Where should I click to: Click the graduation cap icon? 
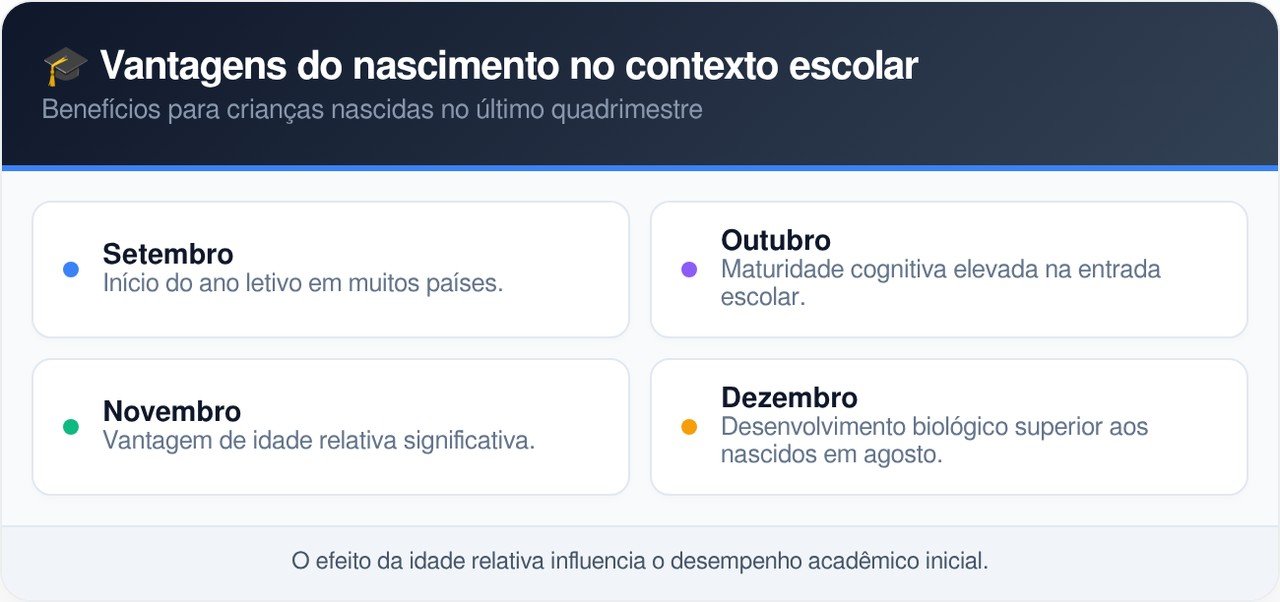pos(65,67)
